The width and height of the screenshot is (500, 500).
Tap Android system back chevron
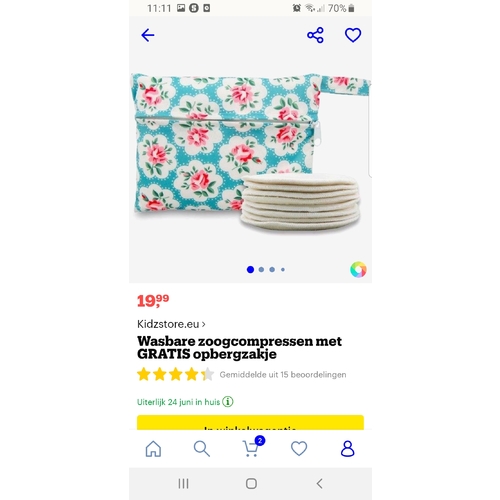click(319, 483)
